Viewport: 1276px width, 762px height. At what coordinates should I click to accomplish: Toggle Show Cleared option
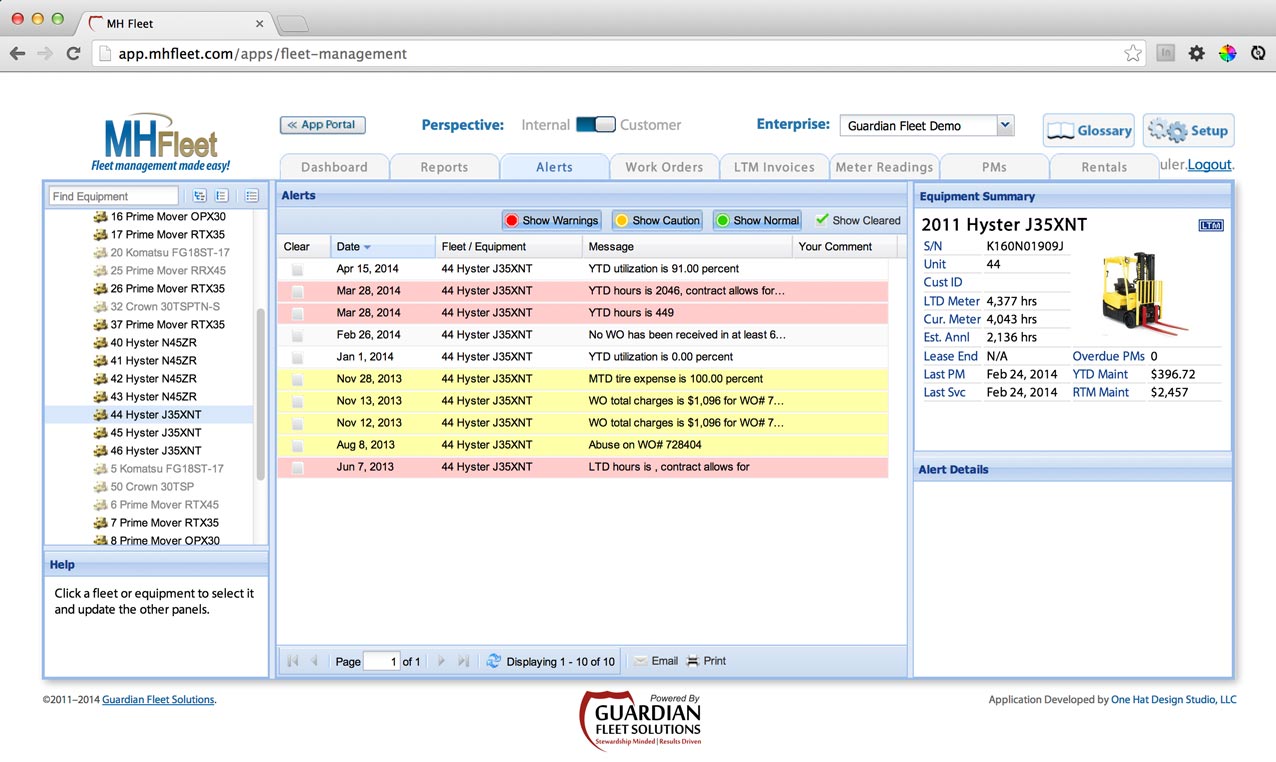858,220
